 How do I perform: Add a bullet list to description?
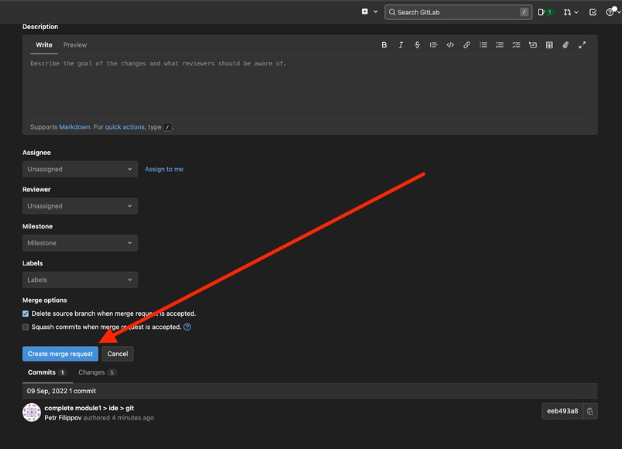483,45
